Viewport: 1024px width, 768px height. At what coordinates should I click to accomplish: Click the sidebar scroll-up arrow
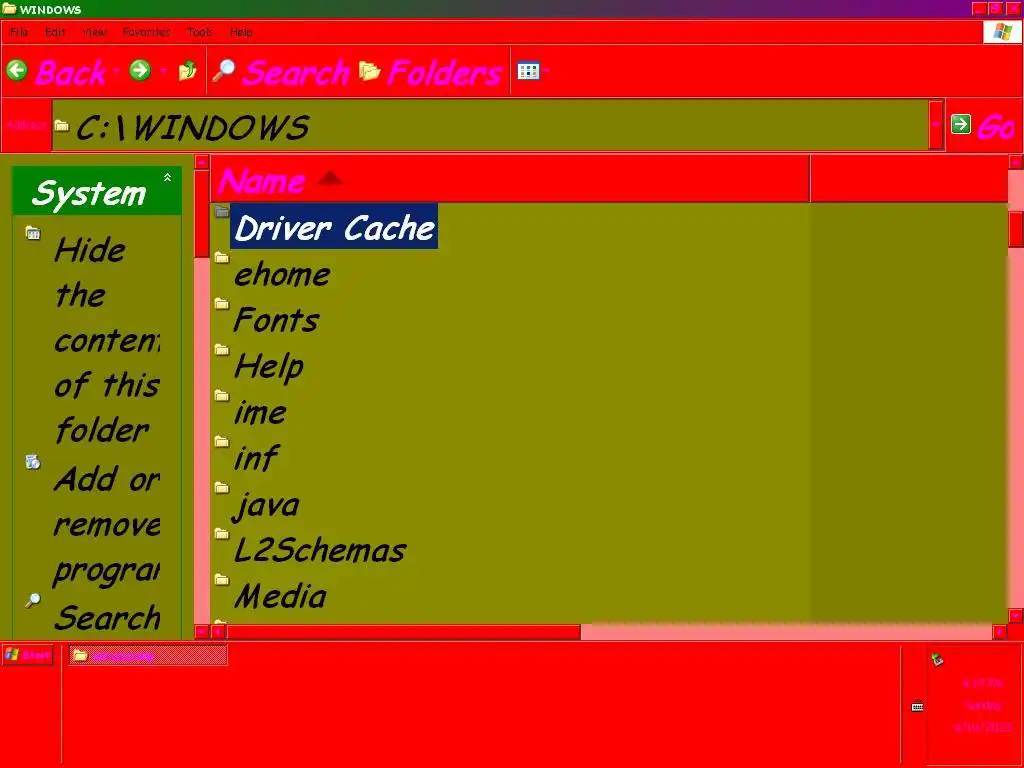tap(202, 162)
